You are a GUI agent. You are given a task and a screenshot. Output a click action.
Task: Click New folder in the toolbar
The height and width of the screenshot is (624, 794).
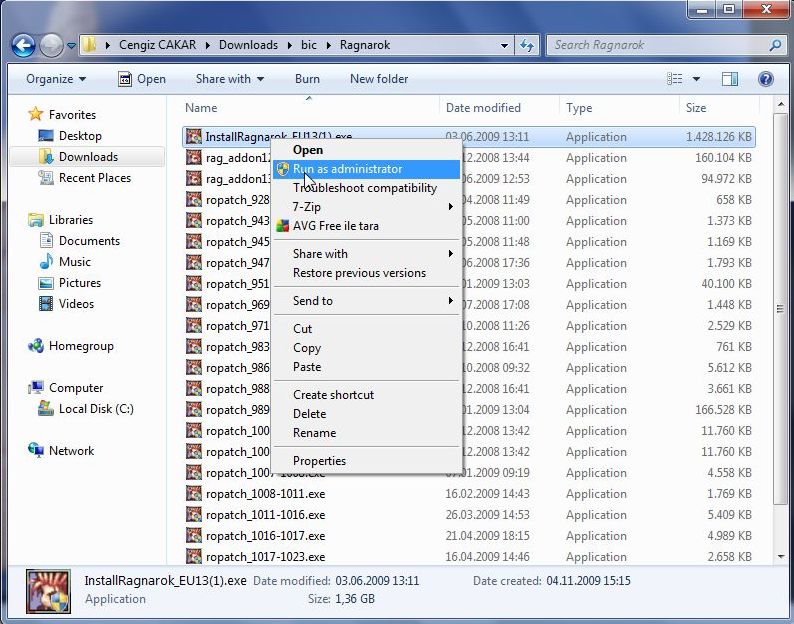379,79
